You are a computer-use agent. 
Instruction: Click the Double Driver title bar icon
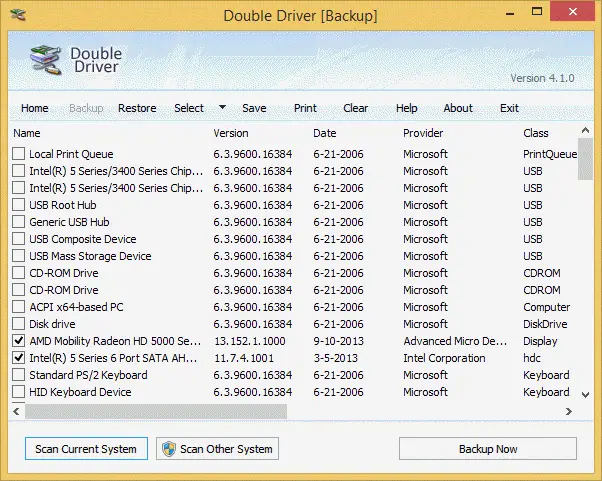[18, 15]
